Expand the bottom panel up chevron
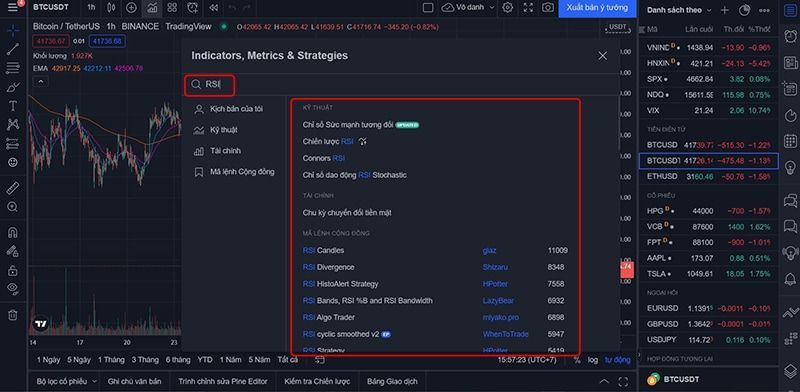The height and width of the screenshot is (392, 800). [x=604, y=381]
